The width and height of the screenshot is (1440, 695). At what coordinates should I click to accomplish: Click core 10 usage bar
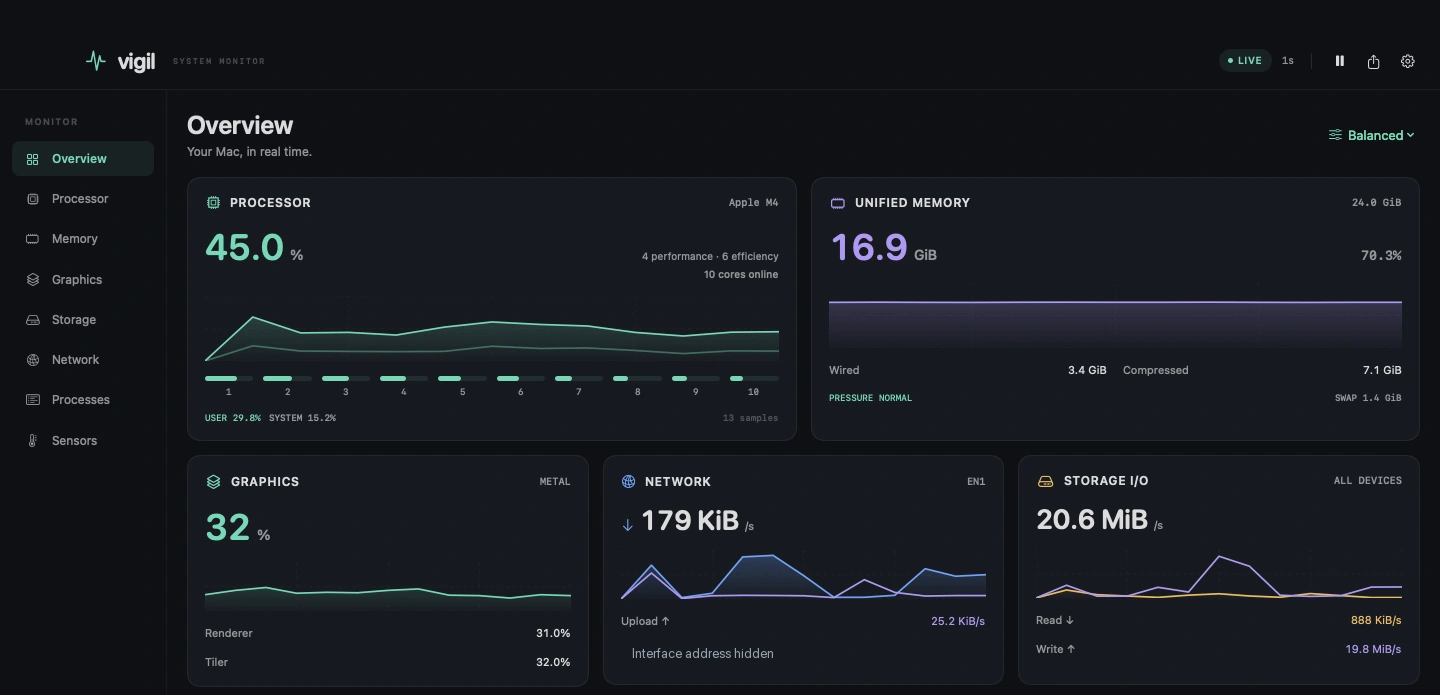point(754,379)
